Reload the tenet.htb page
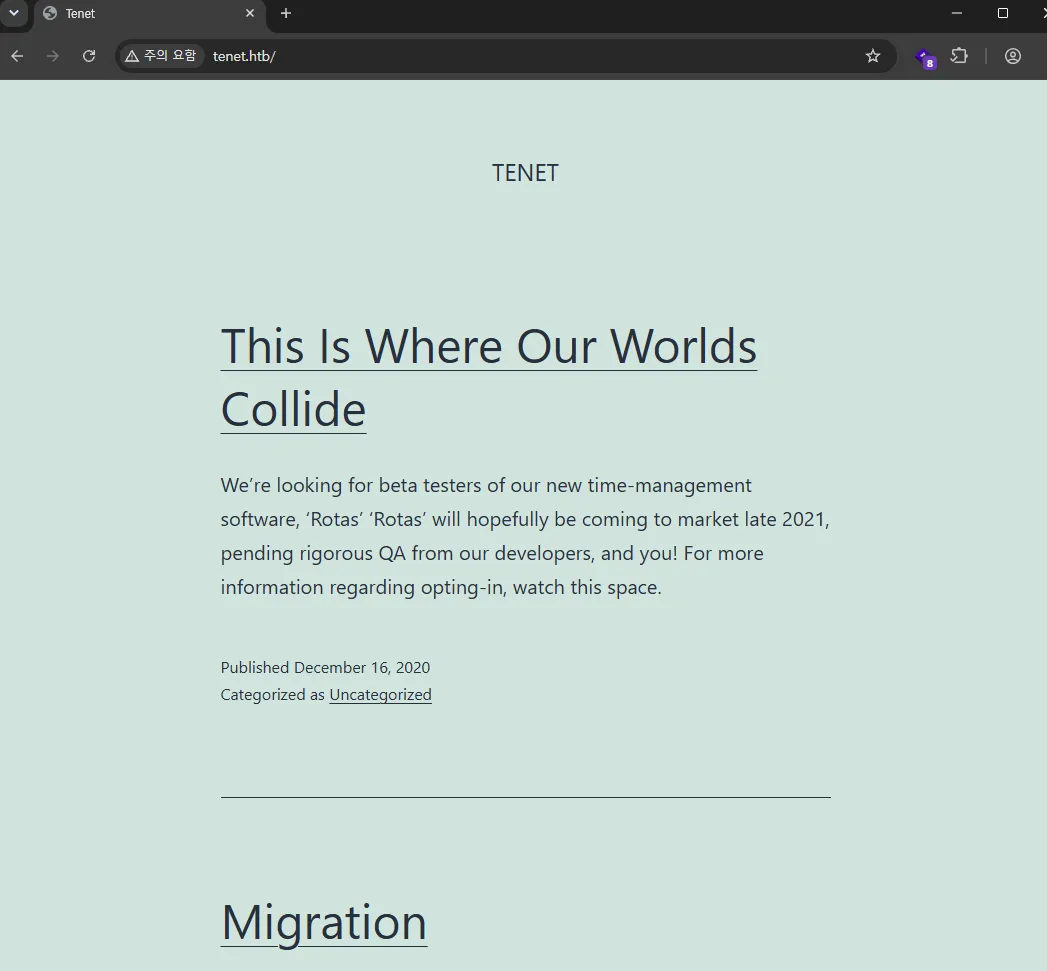Screen dimensions: 1047x971 click(89, 56)
